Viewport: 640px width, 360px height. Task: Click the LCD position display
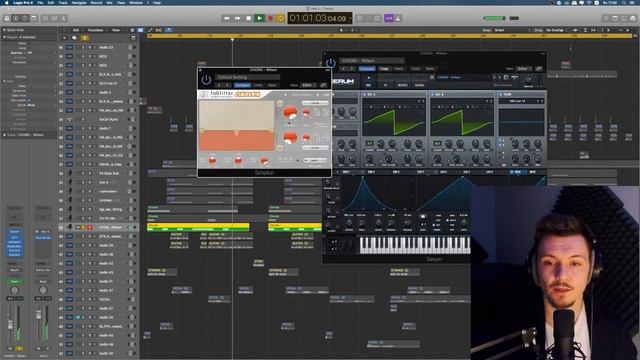(x=320, y=18)
